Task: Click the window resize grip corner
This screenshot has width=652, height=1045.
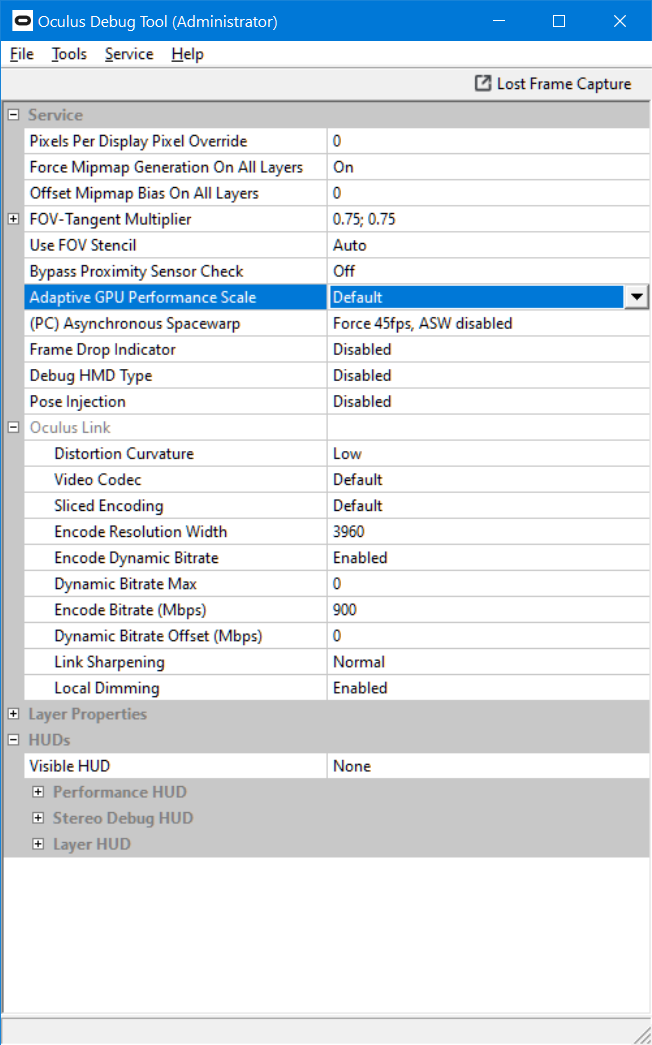Action: 641,1034
